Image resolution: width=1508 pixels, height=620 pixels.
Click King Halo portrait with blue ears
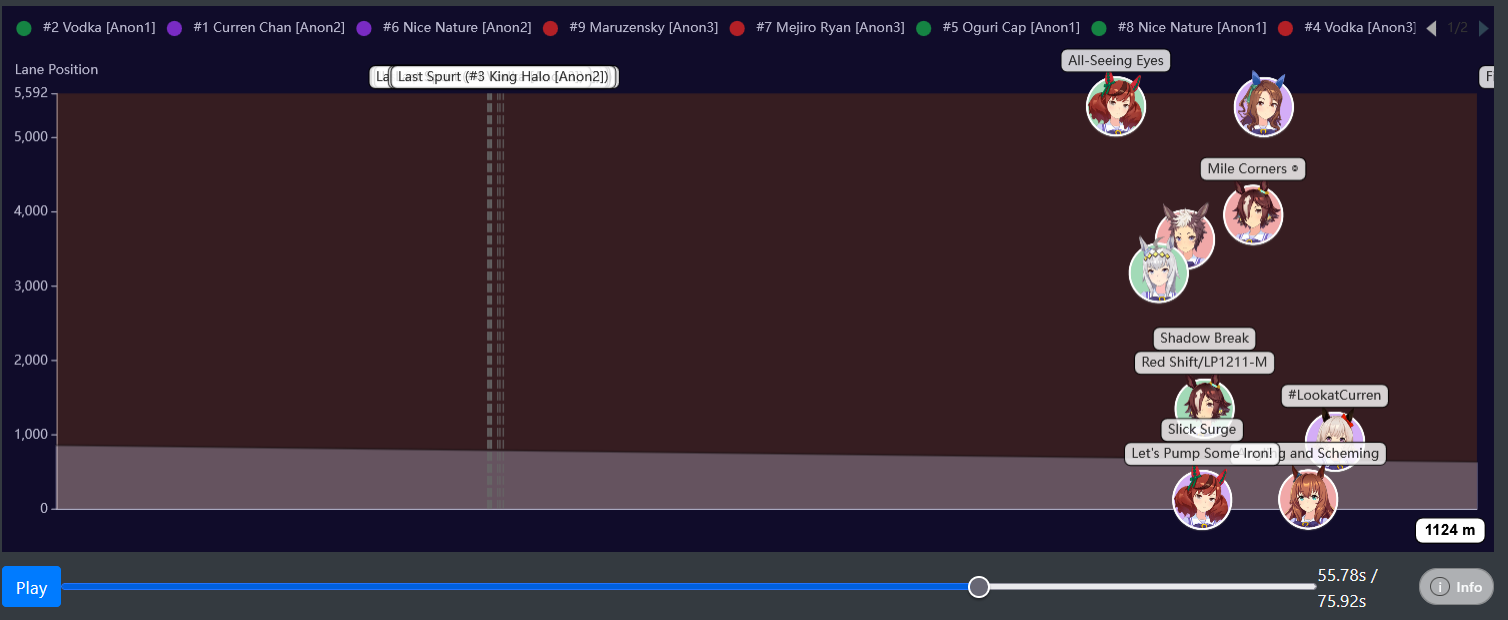click(x=1263, y=106)
